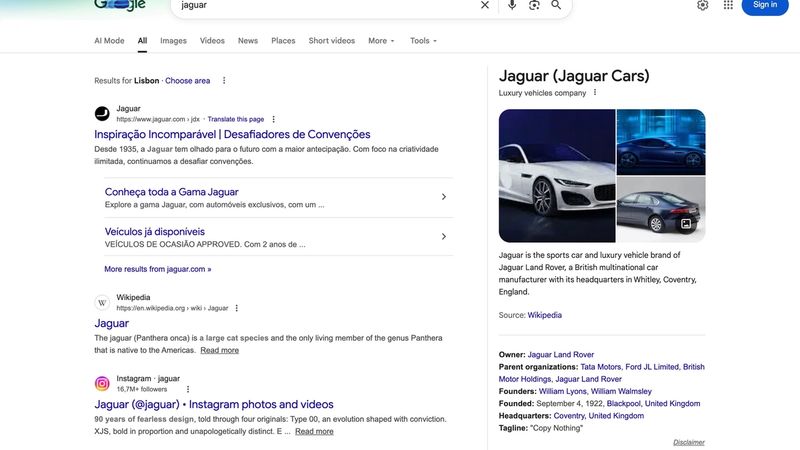
Task: Switch to Images tab
Action: tap(173, 41)
